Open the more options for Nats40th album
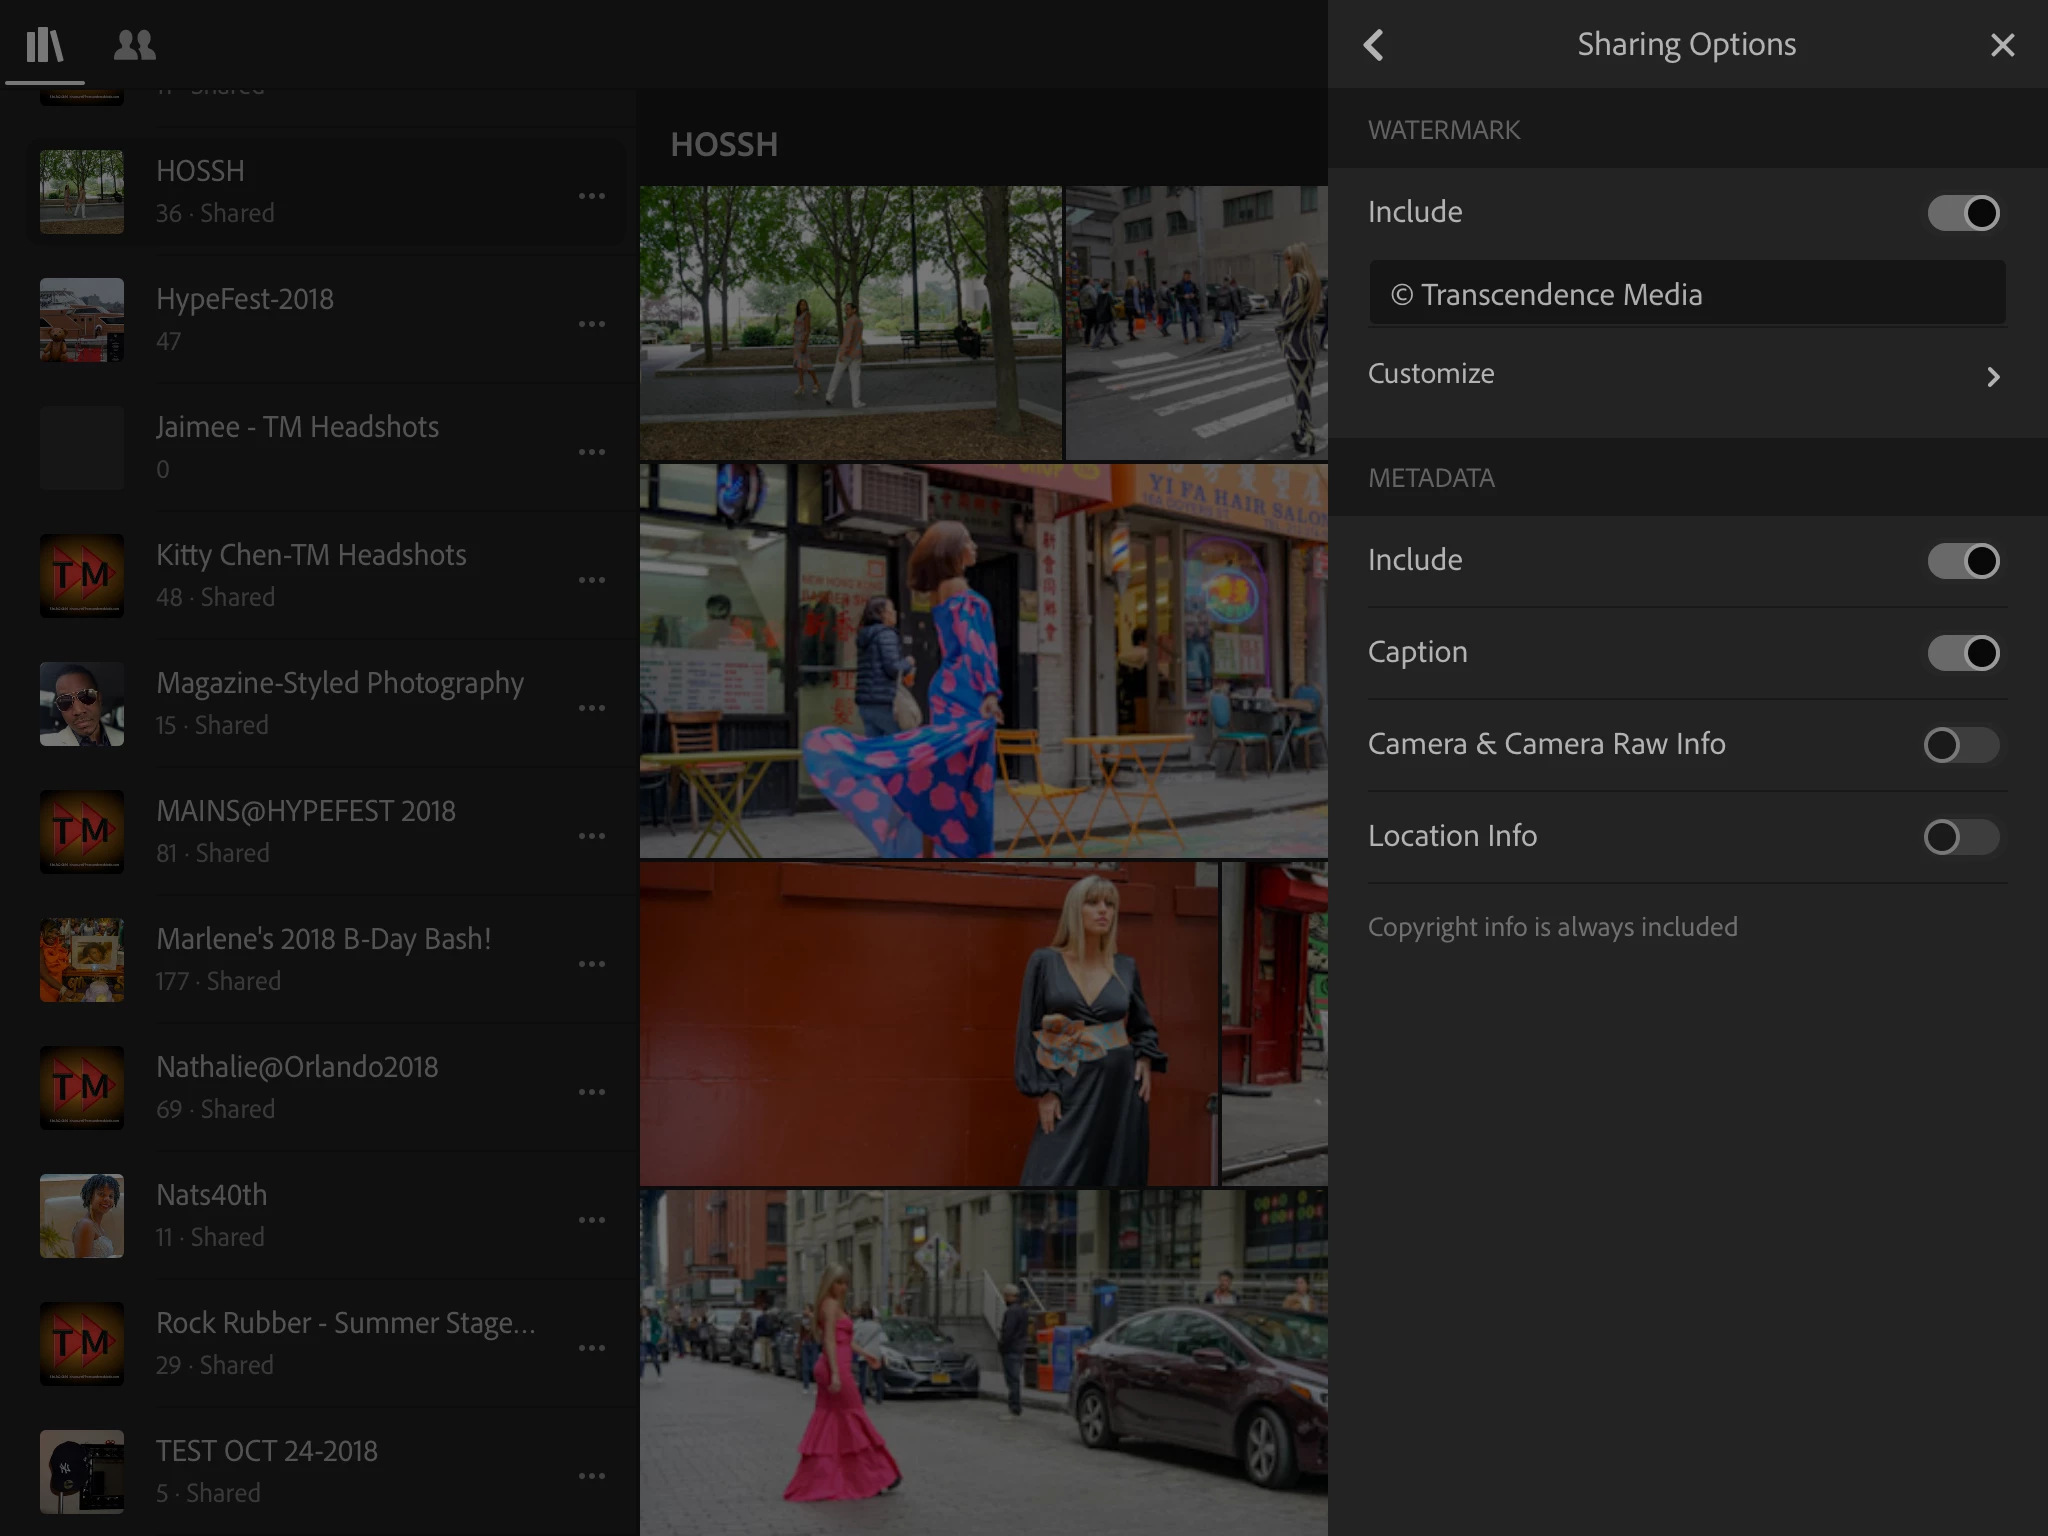This screenshot has width=2048, height=1536. coord(592,1220)
